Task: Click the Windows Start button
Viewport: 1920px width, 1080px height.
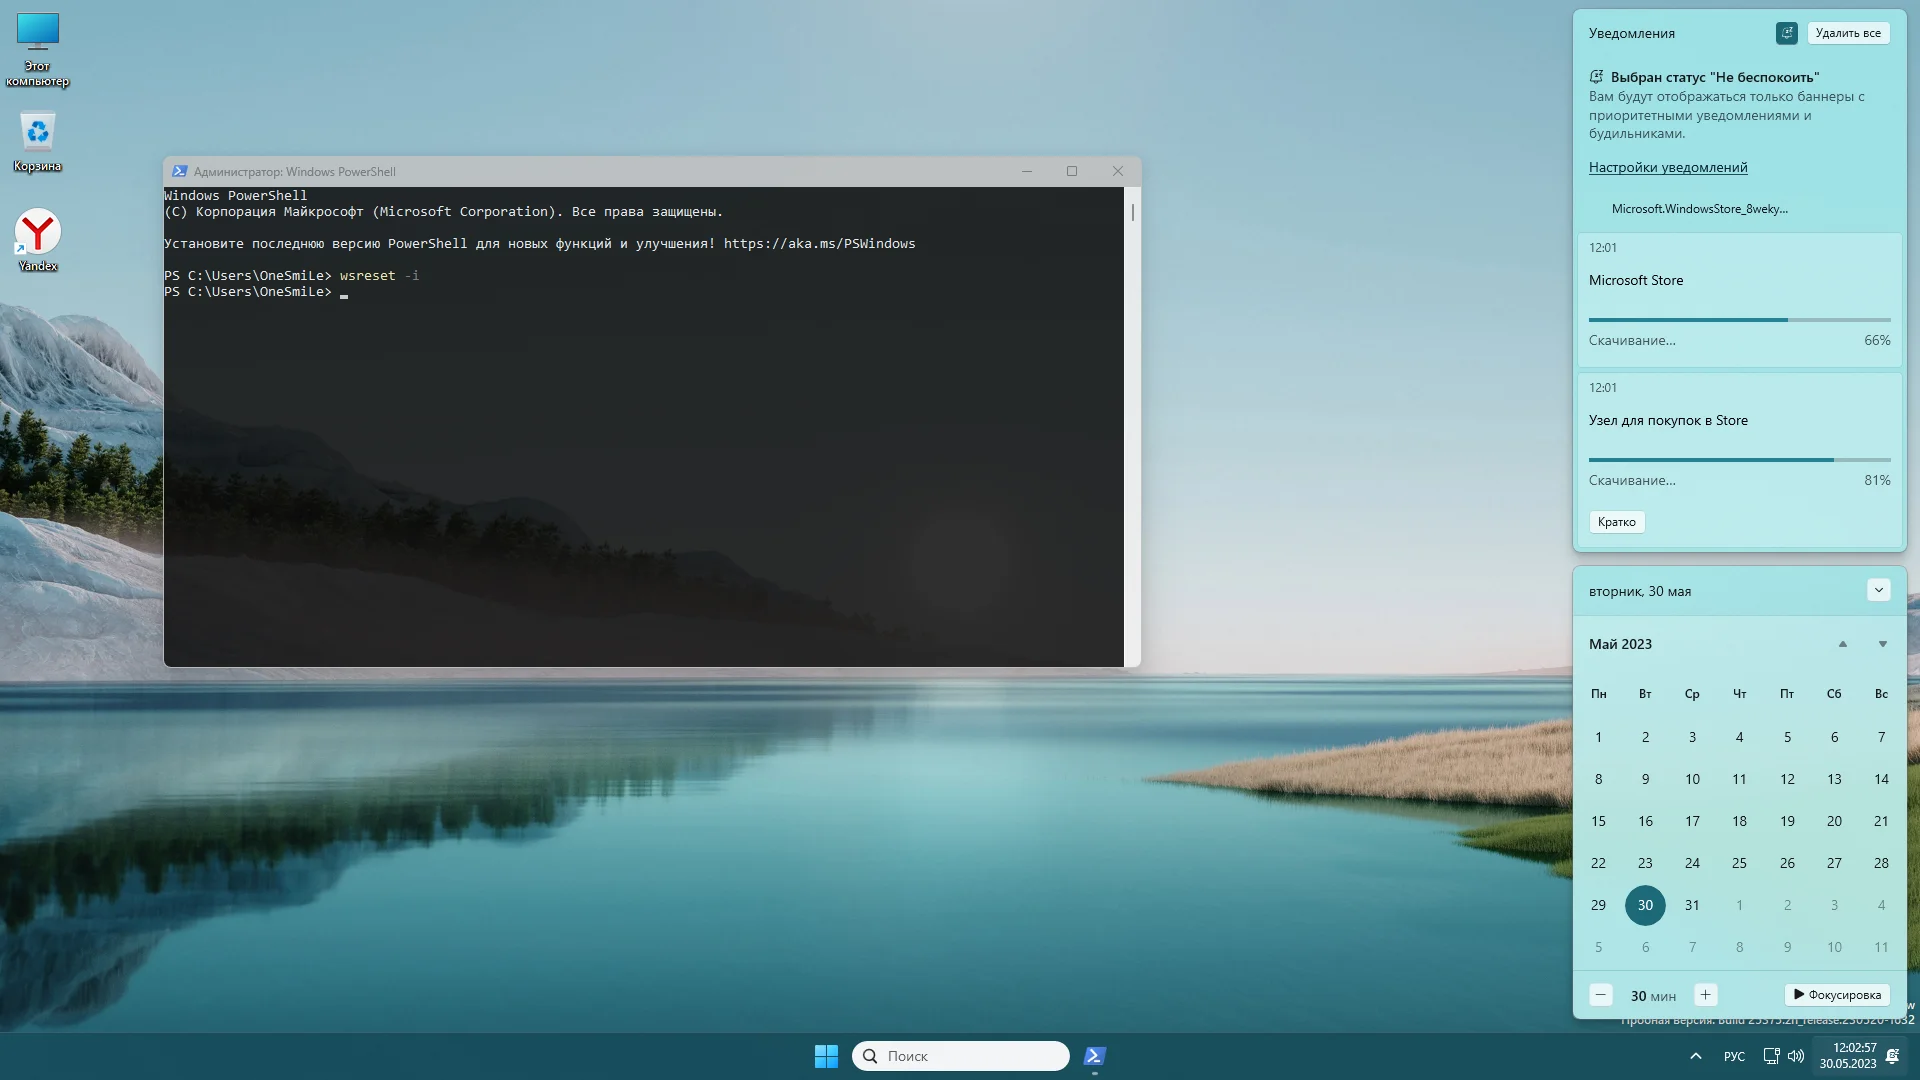Action: click(x=826, y=1056)
